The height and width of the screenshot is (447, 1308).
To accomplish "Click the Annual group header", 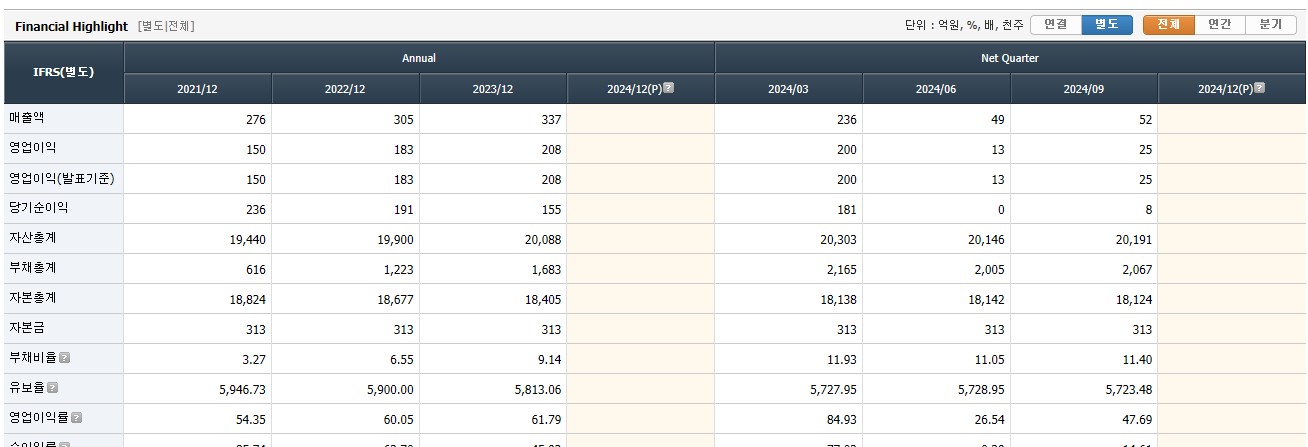I will [x=419, y=58].
